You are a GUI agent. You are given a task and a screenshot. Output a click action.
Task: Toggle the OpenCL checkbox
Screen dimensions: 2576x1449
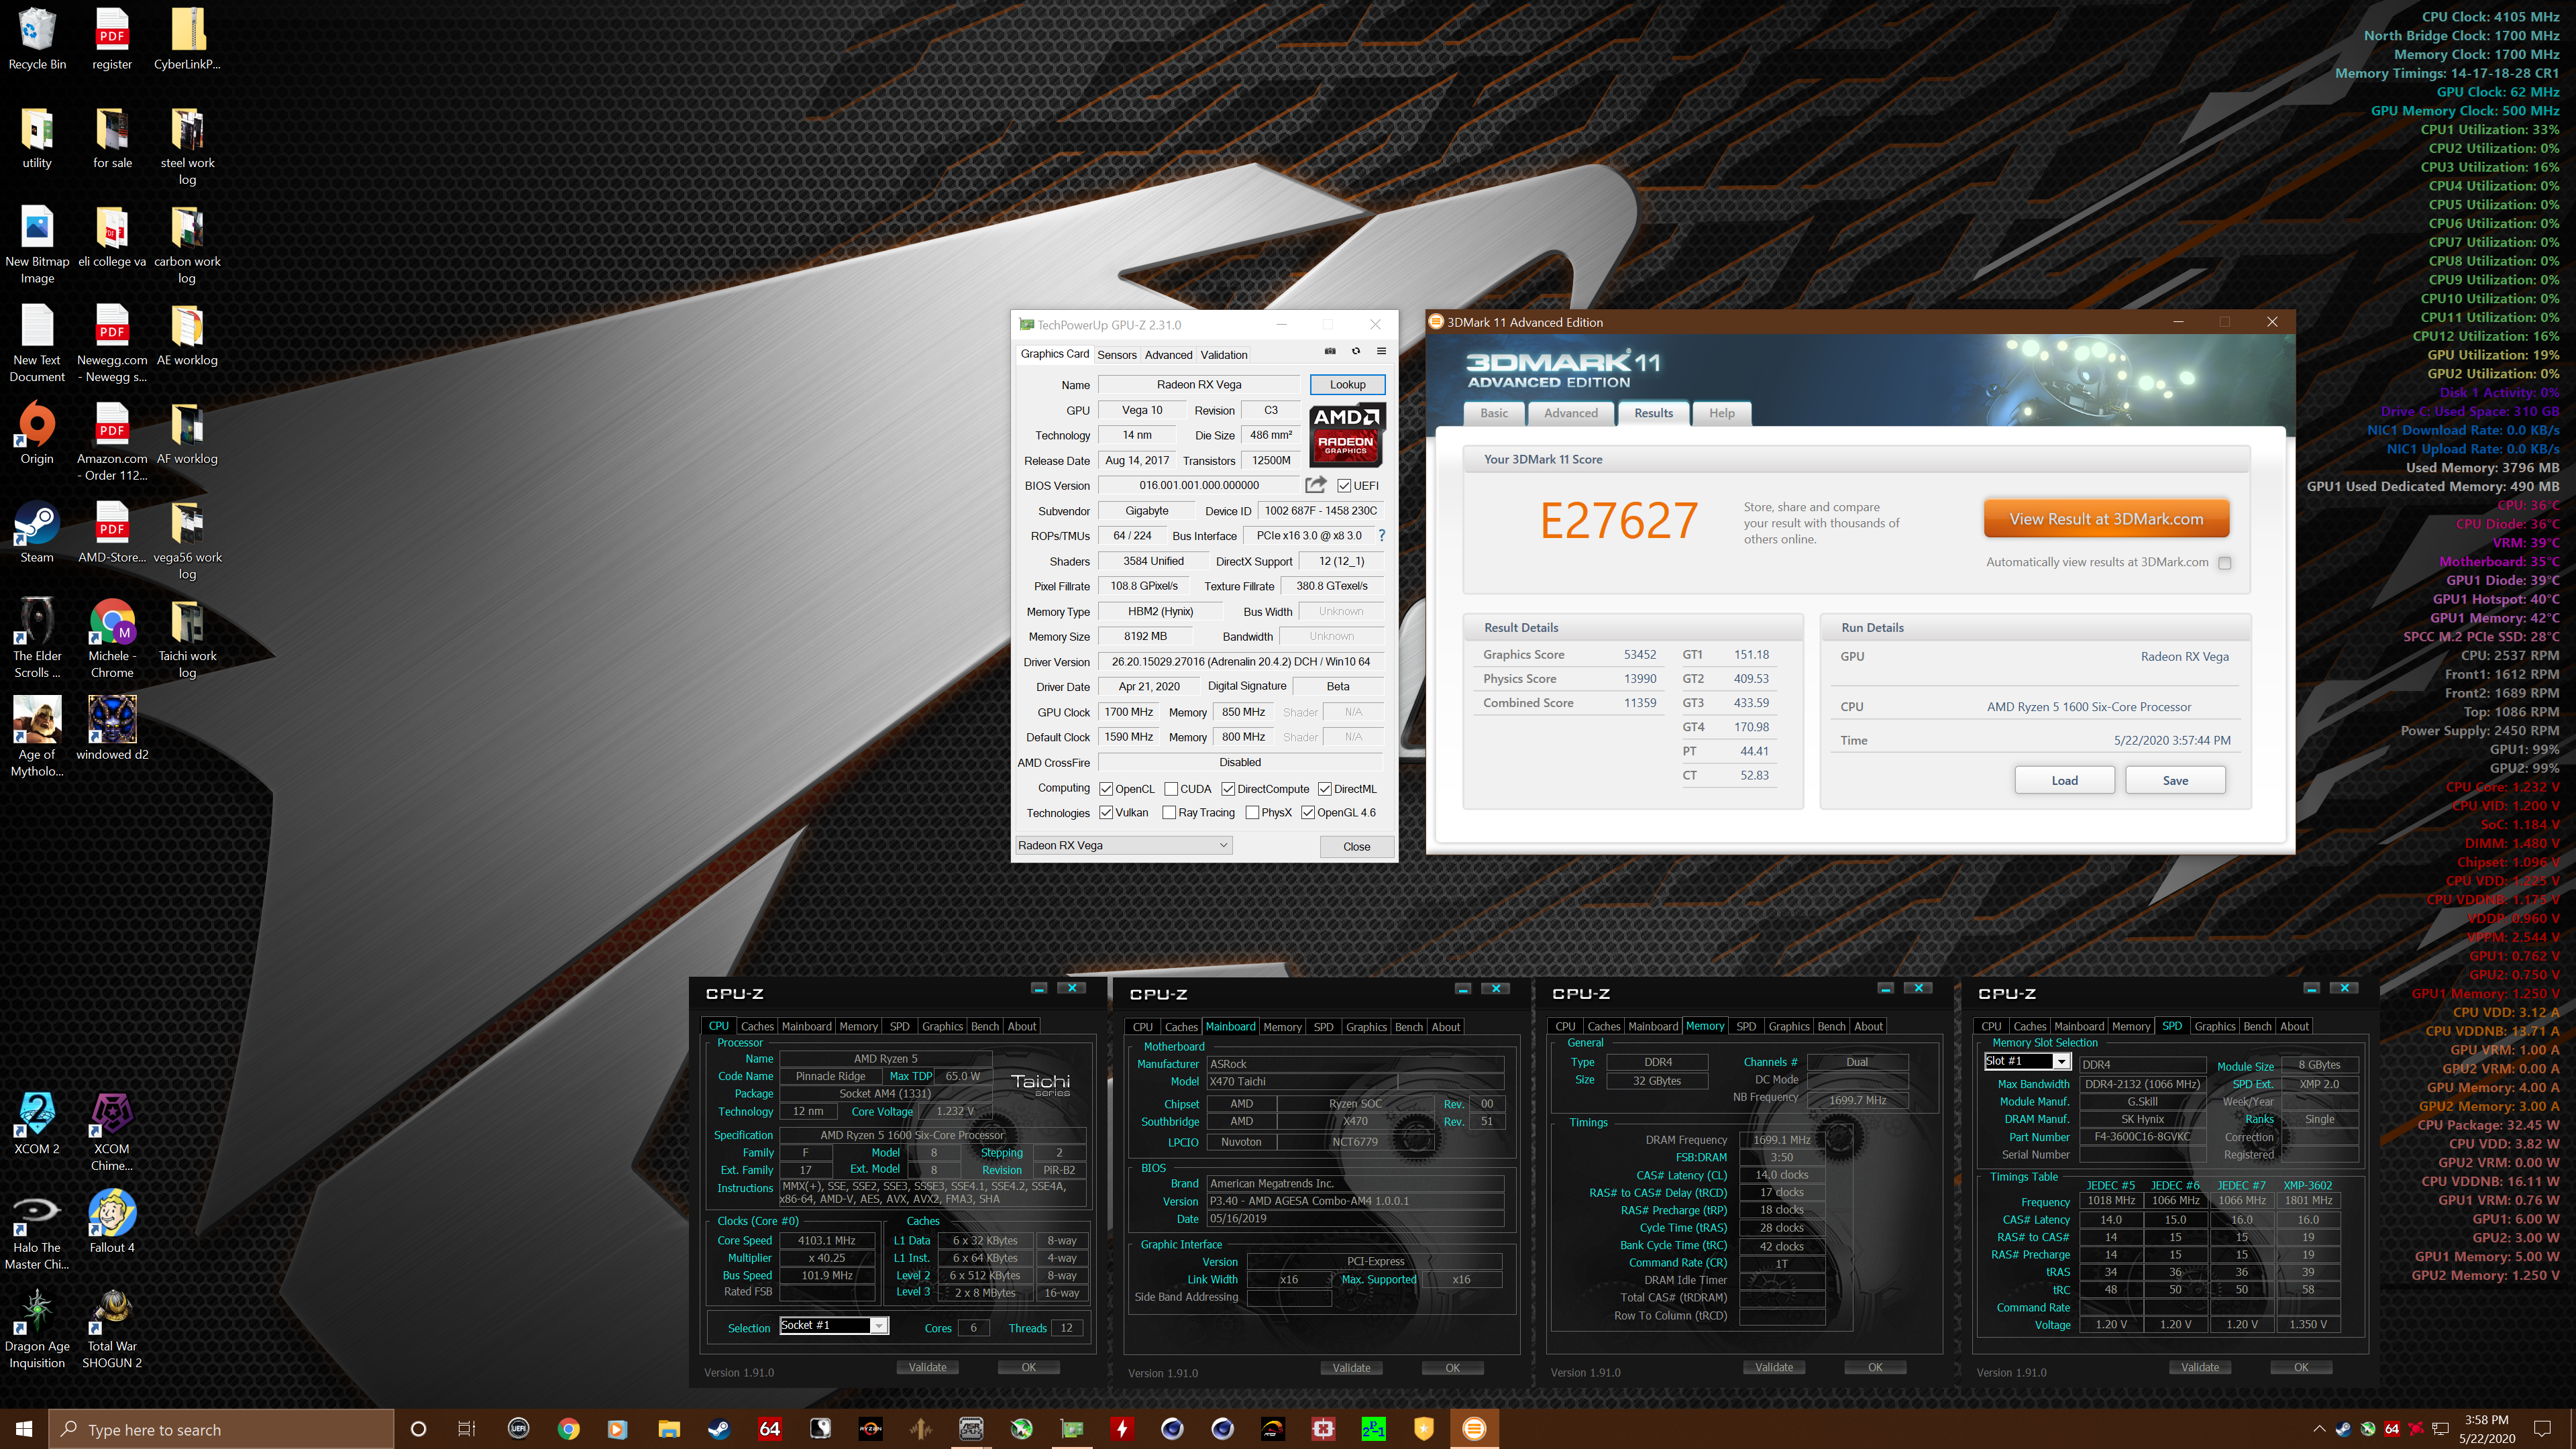1106,789
